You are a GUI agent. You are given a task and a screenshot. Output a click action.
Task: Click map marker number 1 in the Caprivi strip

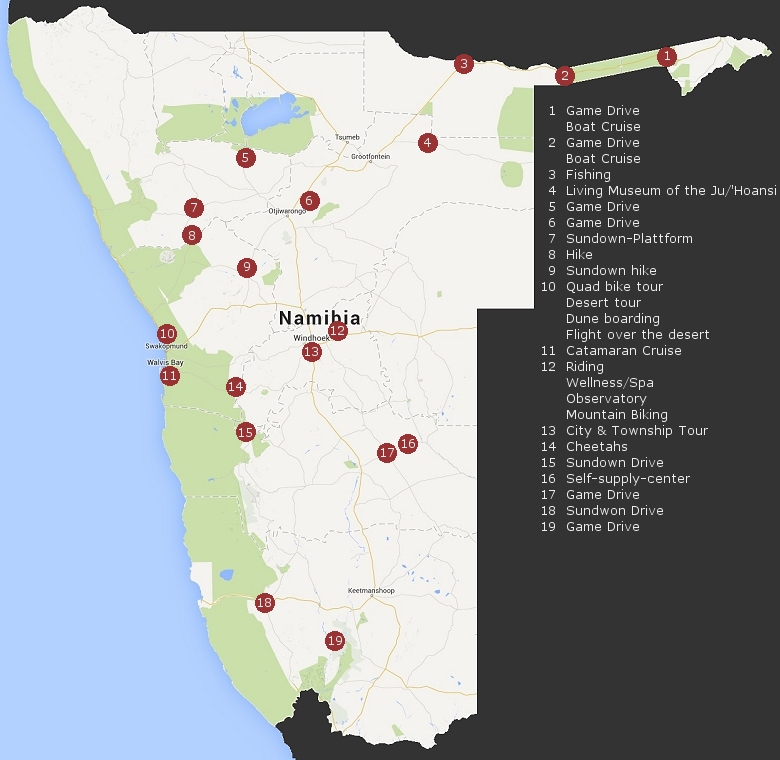point(667,56)
